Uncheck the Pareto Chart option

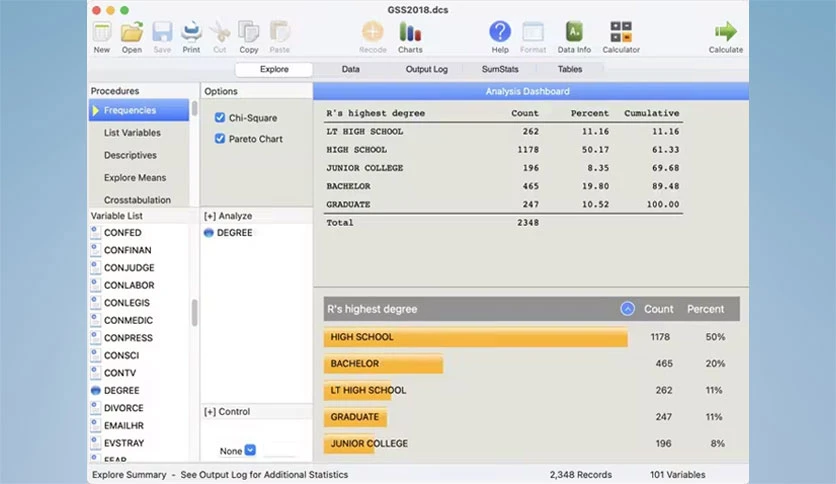[x=220, y=139]
